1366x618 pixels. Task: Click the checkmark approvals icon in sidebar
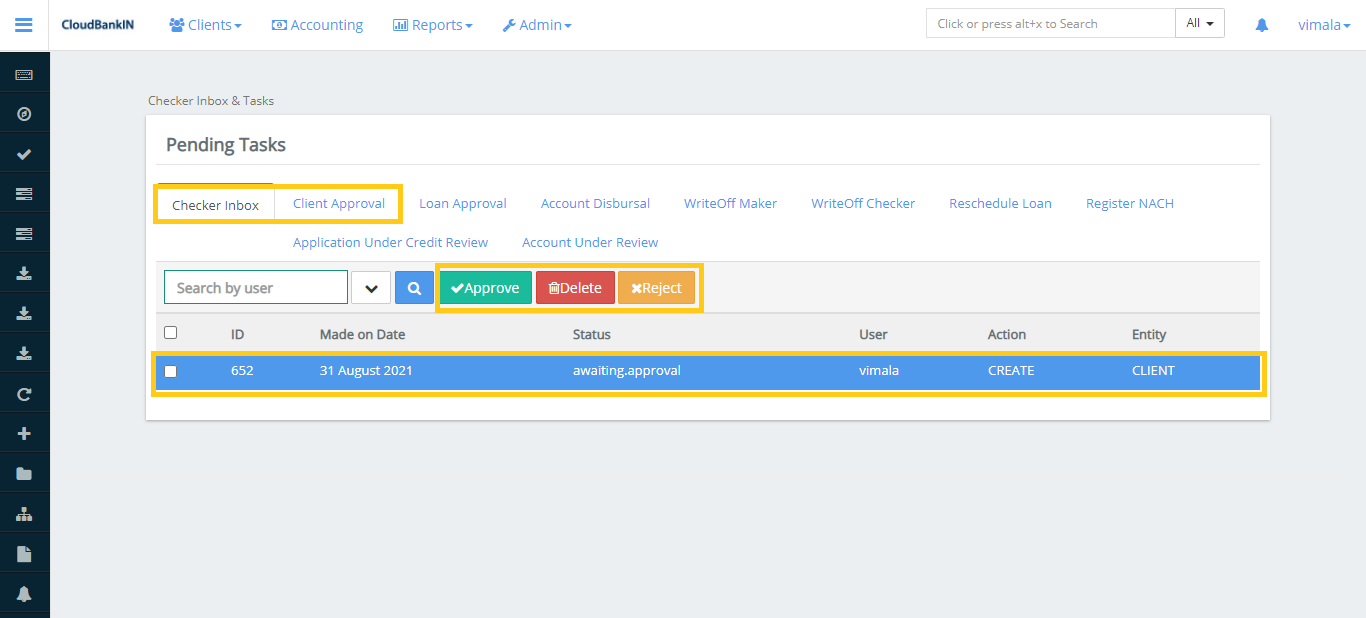pos(24,153)
